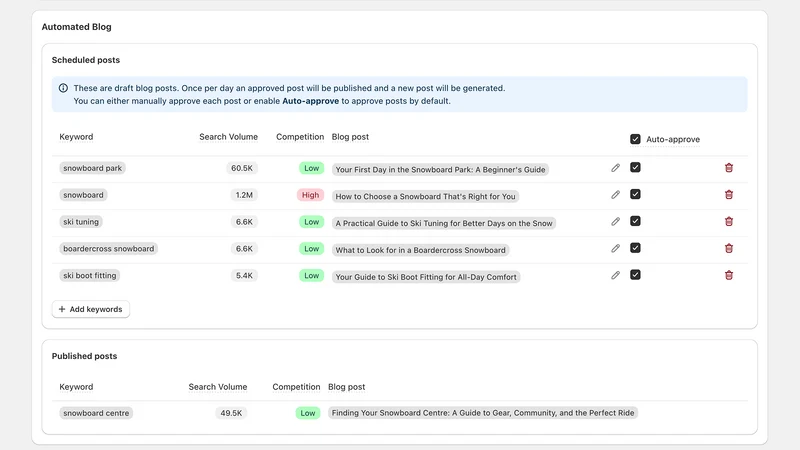Screen dimensions: 800x450
Task: Click the 49.5K search volume value
Action: point(231,413)
